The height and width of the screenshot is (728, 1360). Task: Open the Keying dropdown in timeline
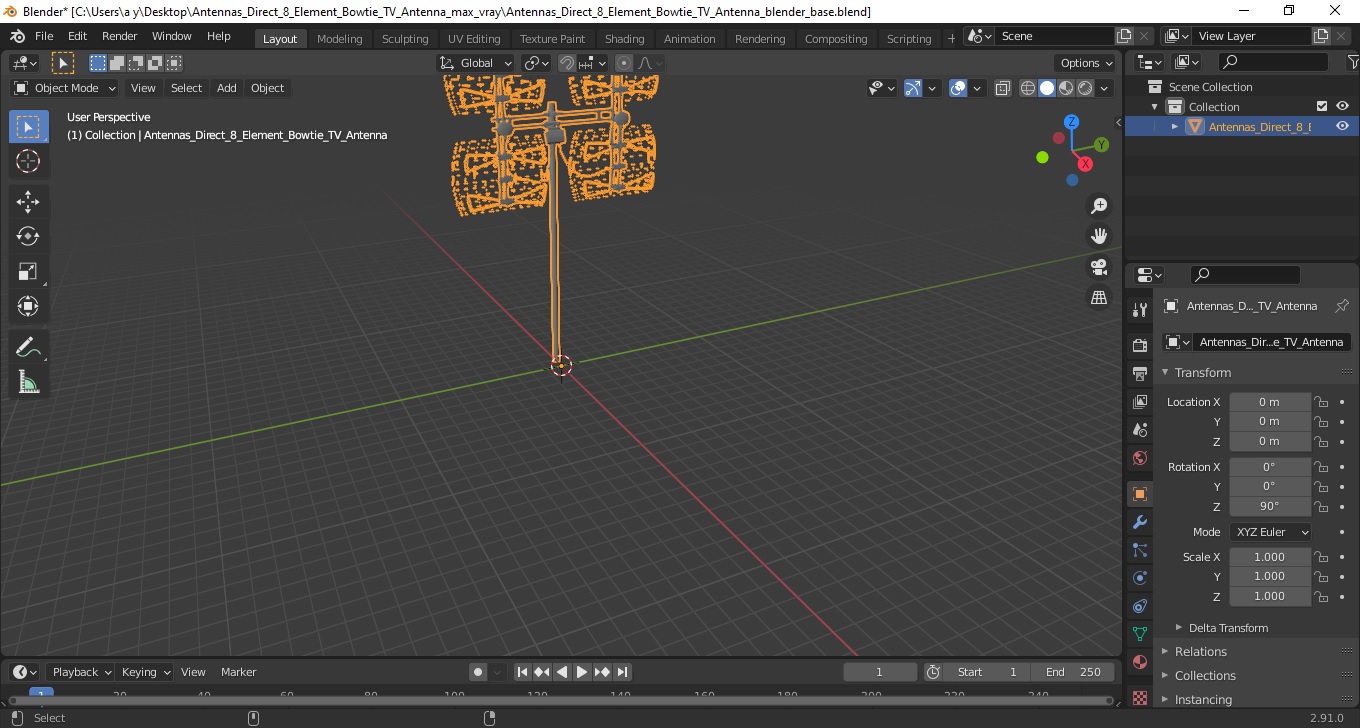tap(144, 672)
